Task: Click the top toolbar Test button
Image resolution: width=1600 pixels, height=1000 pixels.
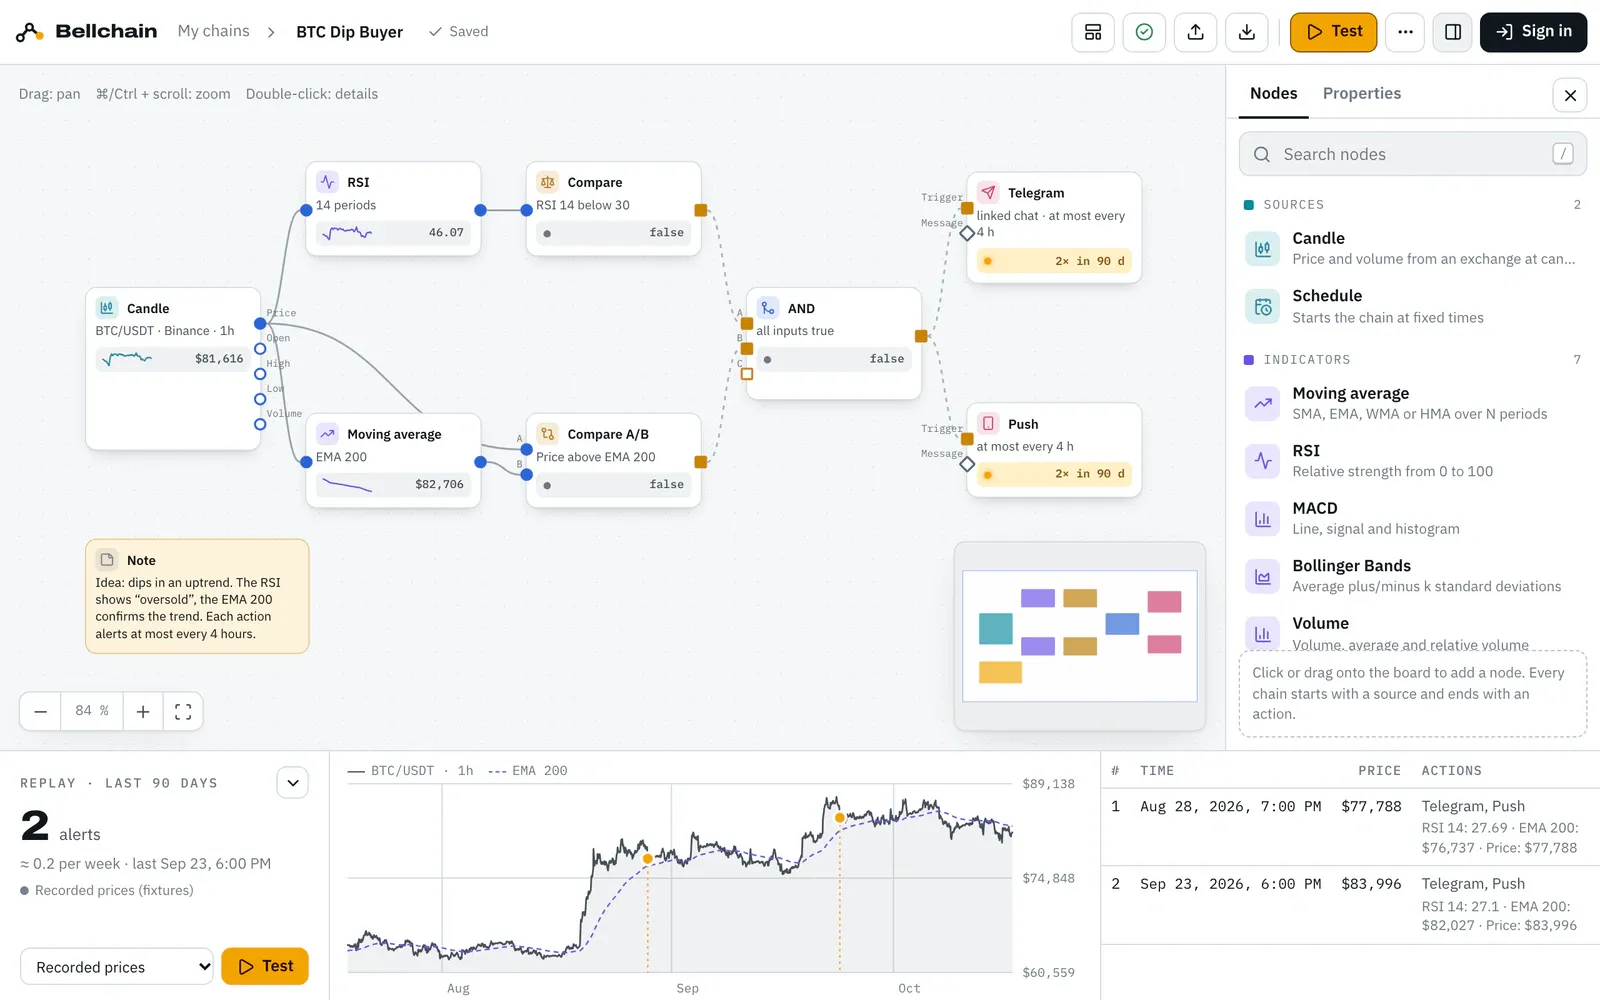Action: (x=1333, y=32)
